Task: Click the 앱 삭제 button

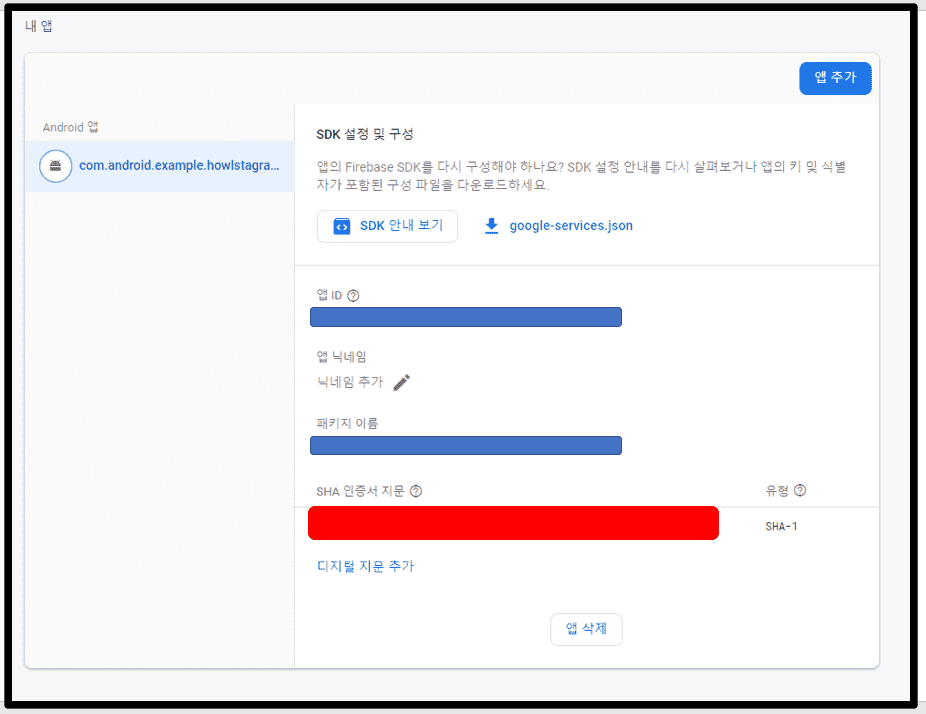Action: 586,629
